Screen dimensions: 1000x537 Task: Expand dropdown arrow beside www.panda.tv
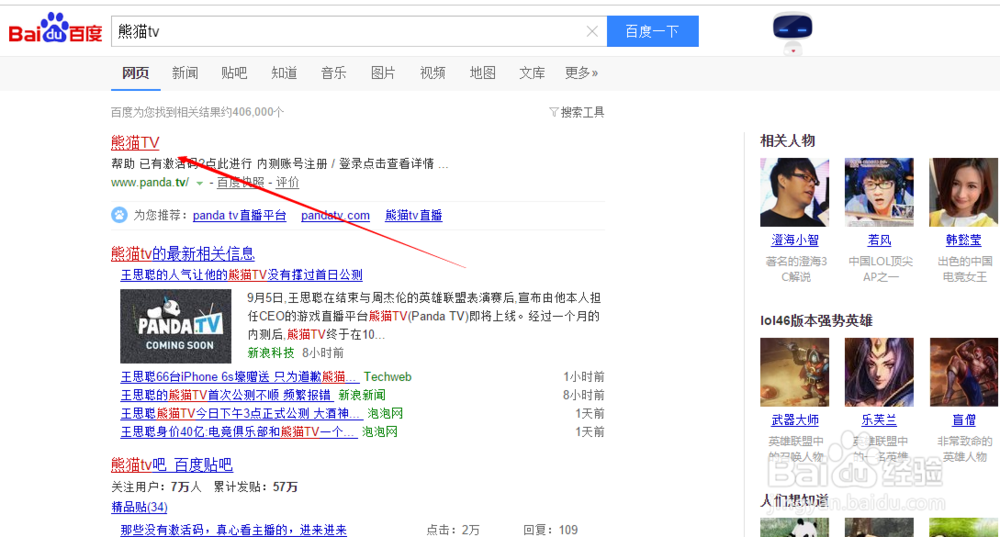[x=200, y=183]
